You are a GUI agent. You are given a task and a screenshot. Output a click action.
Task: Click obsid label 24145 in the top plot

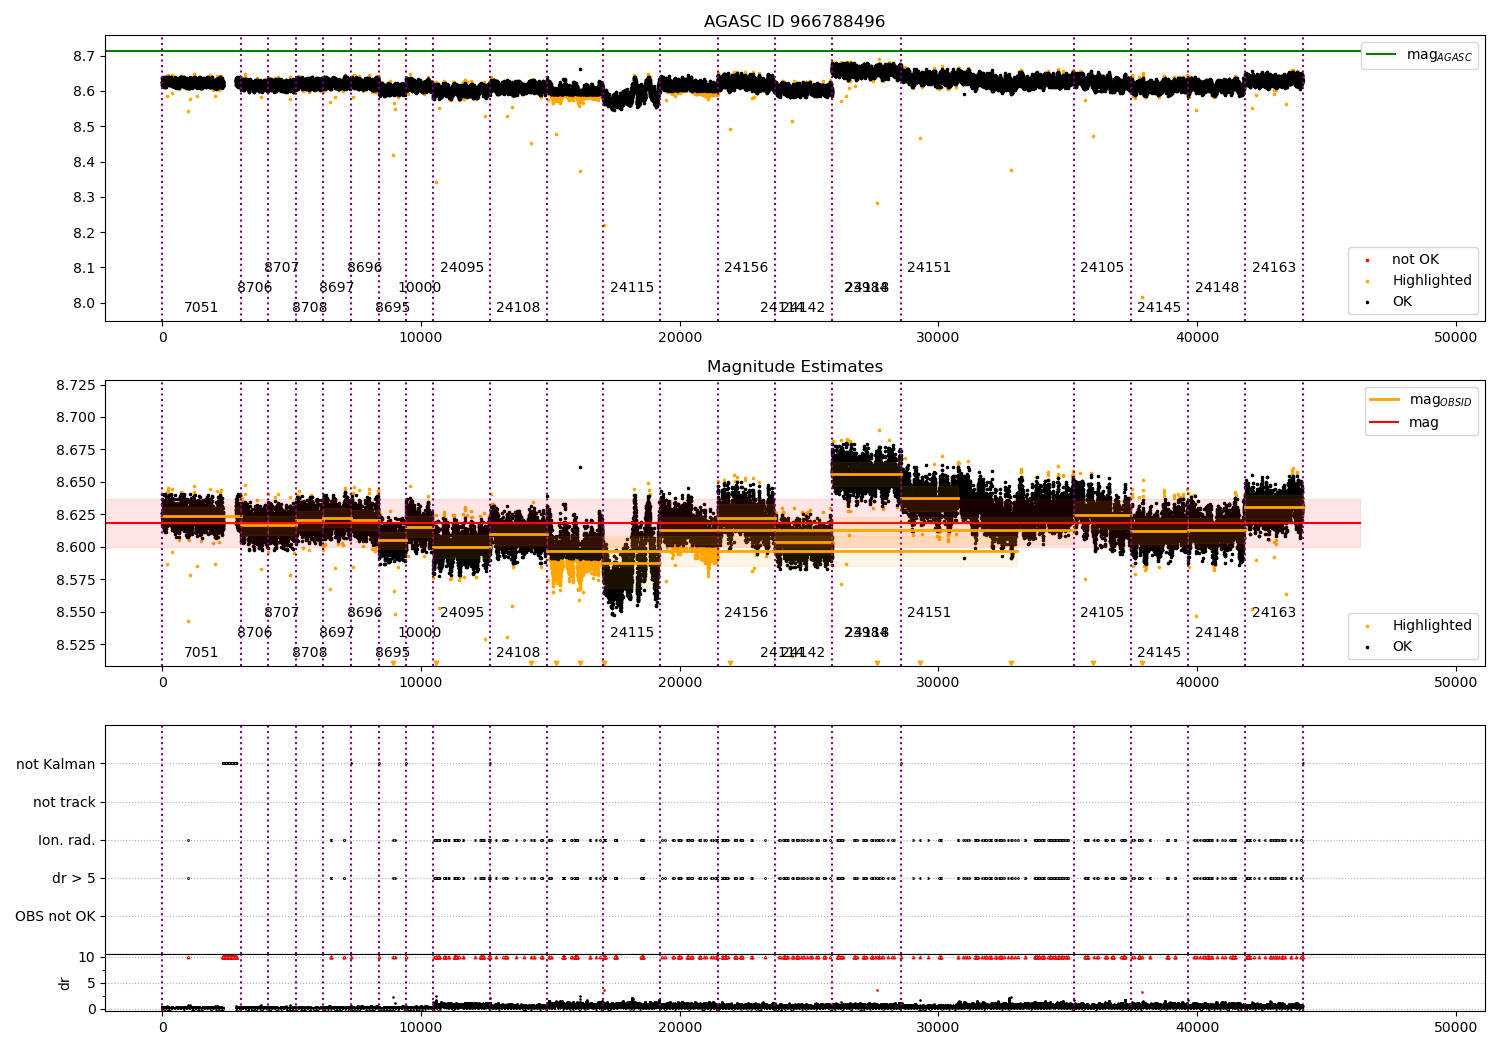(x=1159, y=308)
